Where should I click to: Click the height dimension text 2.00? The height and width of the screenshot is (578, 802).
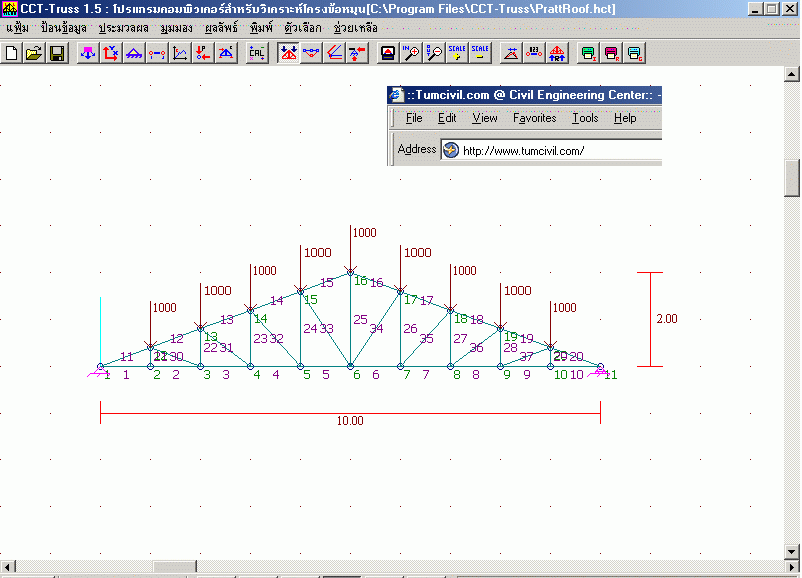click(x=666, y=319)
